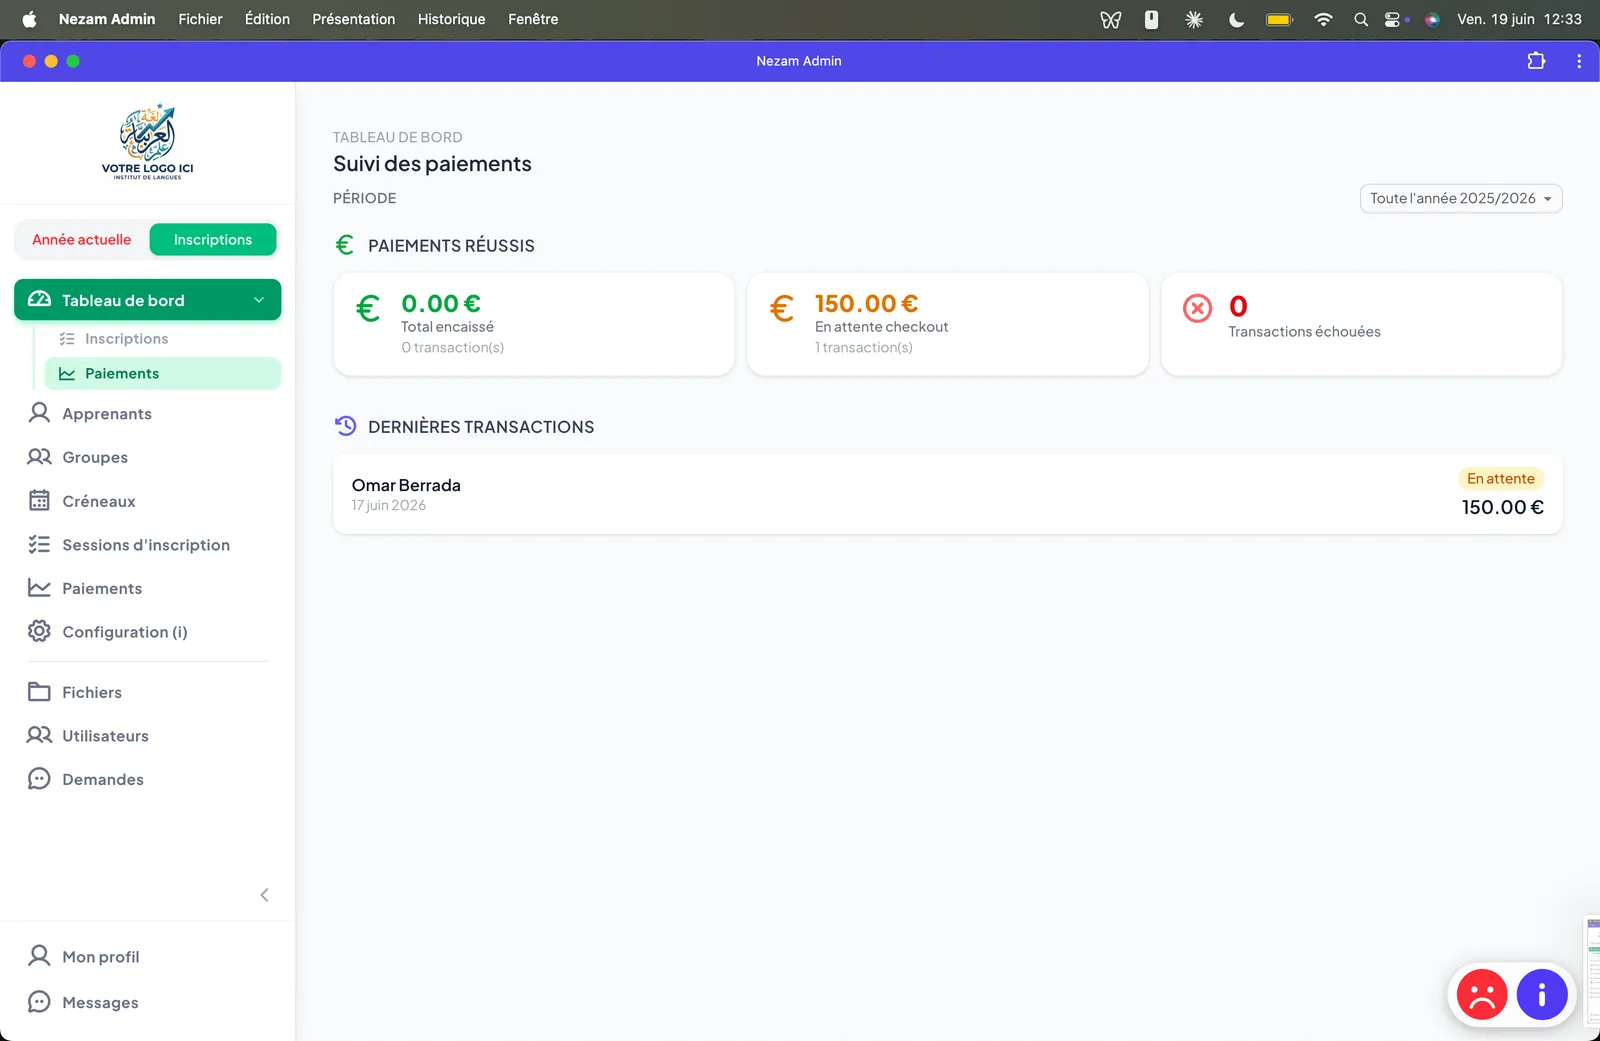Click the Sessions d'inscription list icon

(39, 545)
